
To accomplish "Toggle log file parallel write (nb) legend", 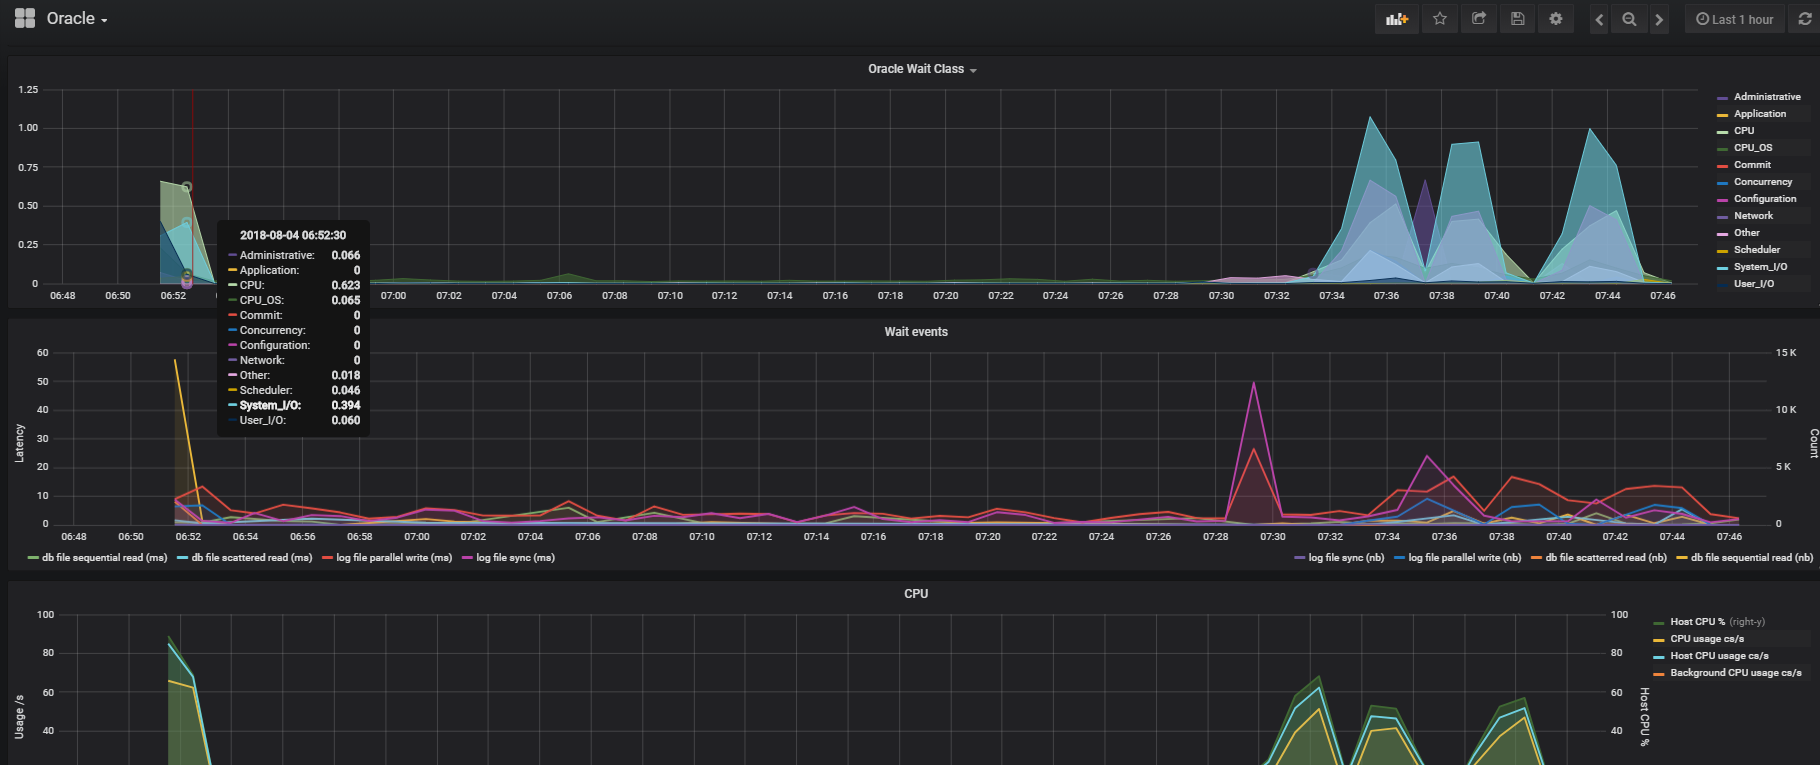I will coord(1464,558).
